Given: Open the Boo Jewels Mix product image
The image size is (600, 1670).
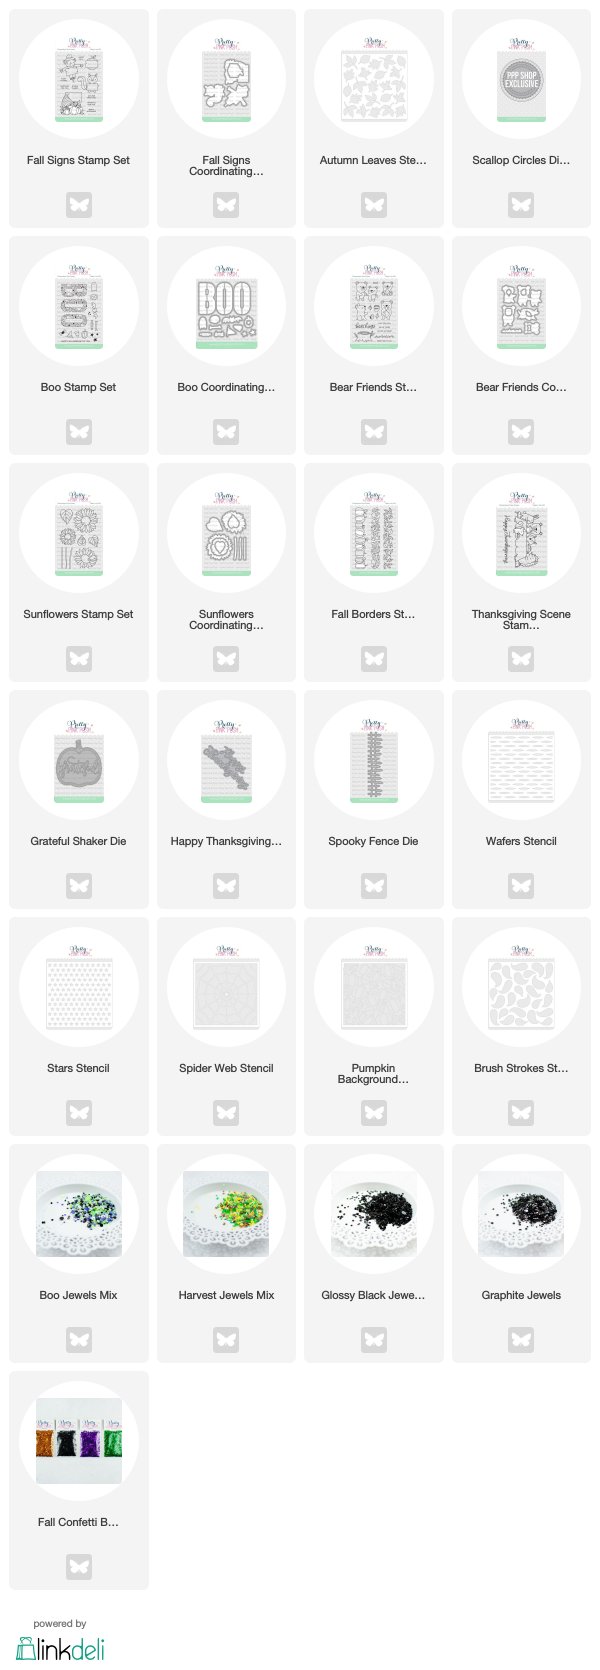Looking at the screenshot, I should [79, 1214].
